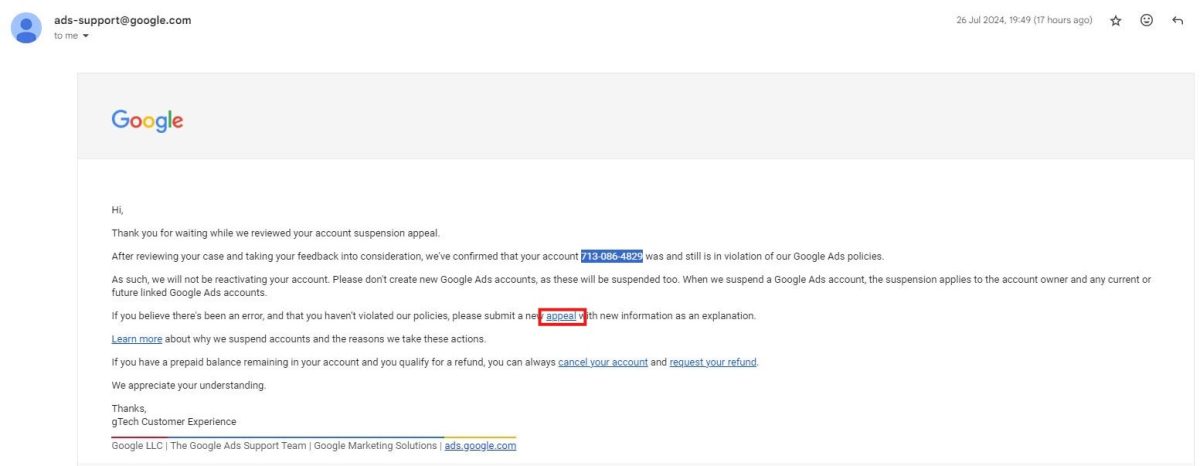This screenshot has height=466, width=1200.
Task: Open the 'Learn more' link
Action: [x=137, y=339]
